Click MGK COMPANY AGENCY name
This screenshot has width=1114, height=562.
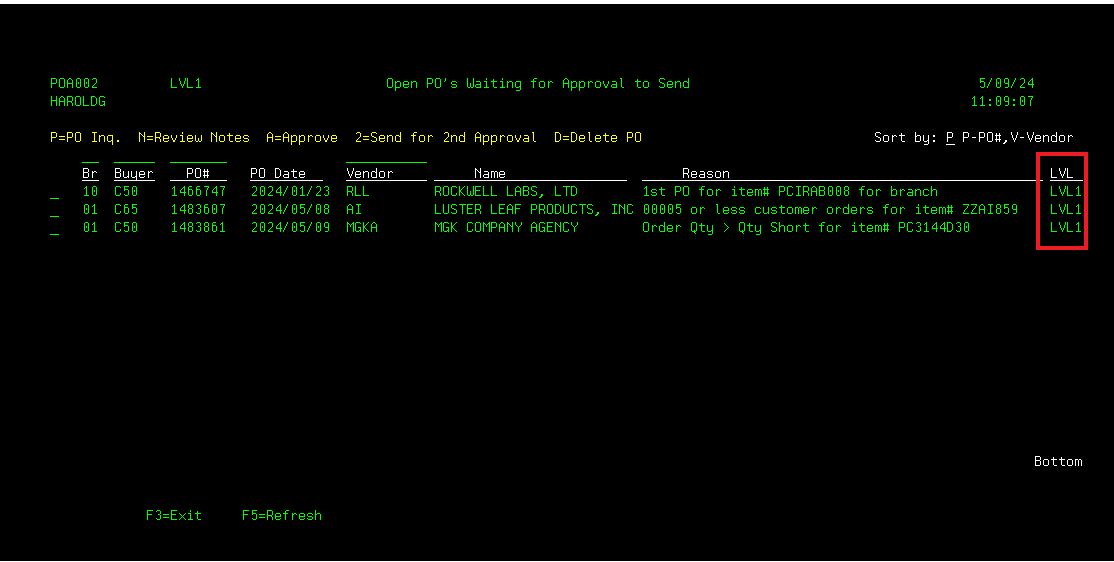coord(506,228)
